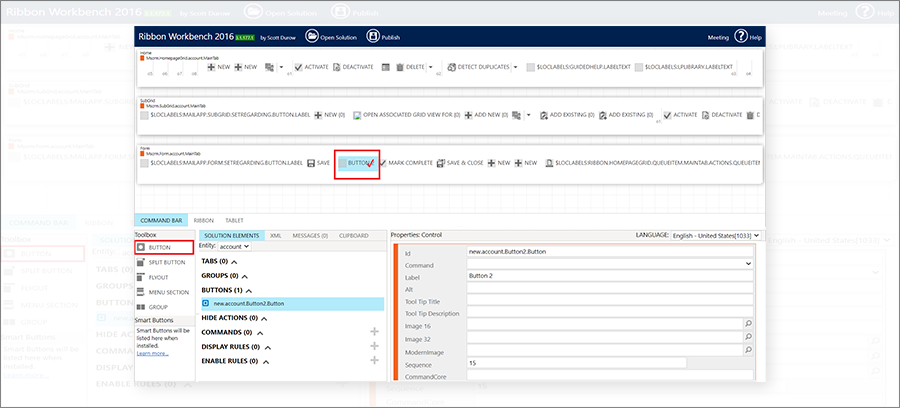
Task: Select DETECT DUPLICATES in the Home row
Action: 478,67
